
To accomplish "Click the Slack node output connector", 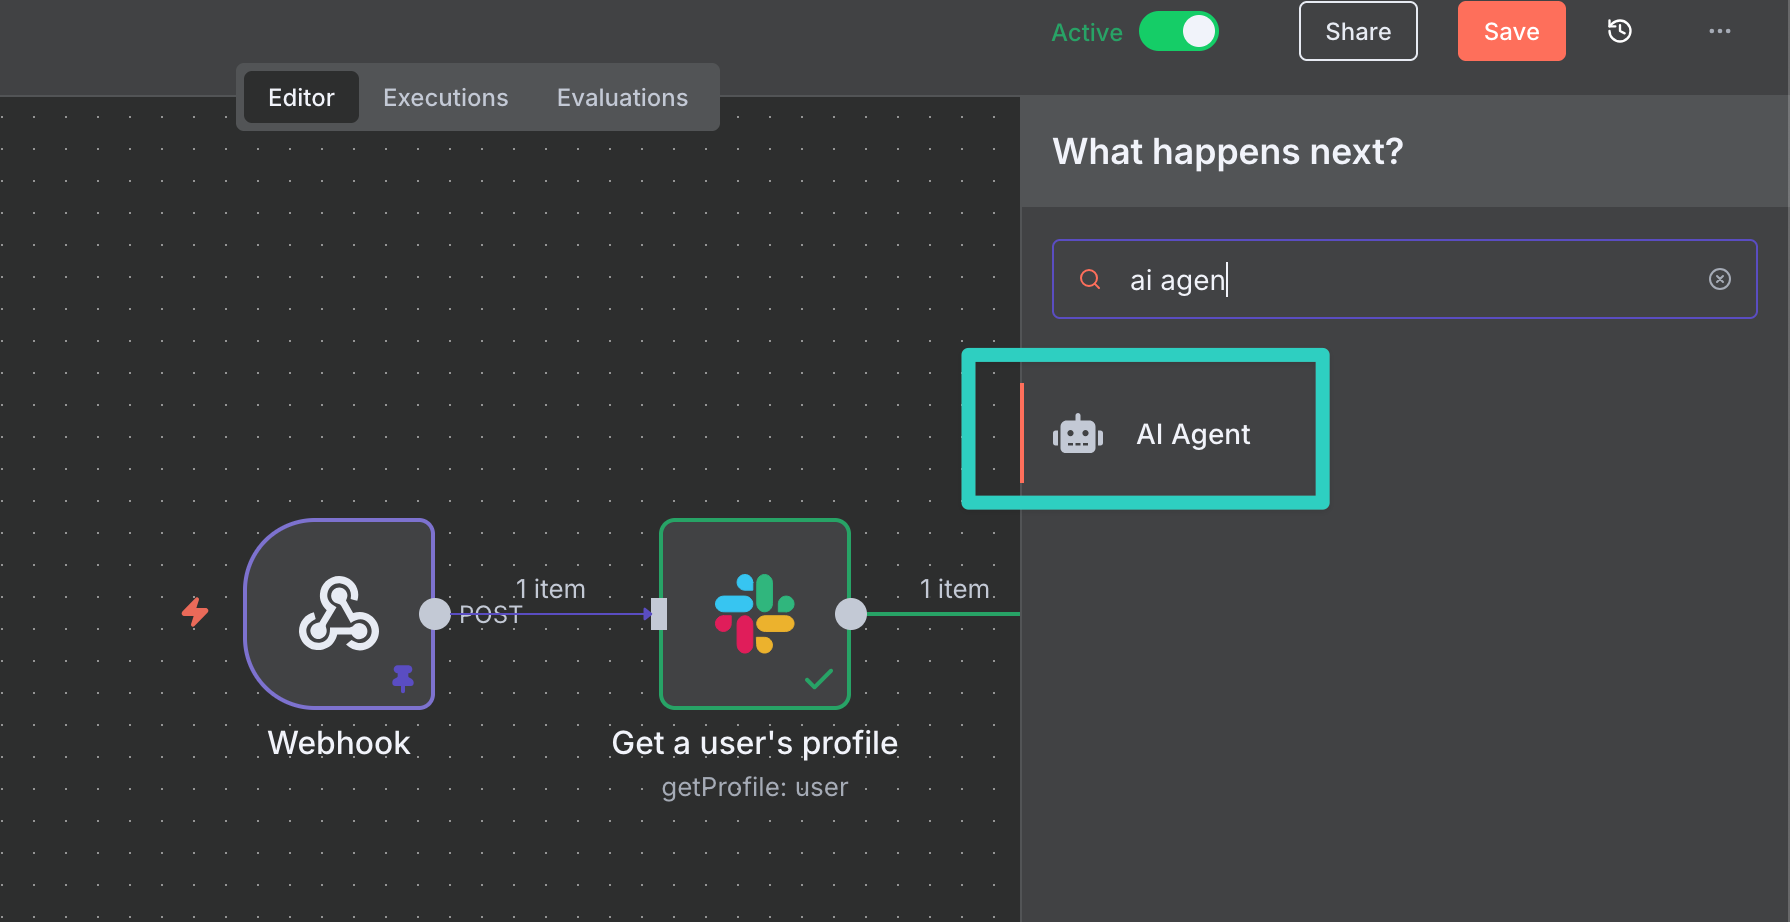I will (851, 614).
